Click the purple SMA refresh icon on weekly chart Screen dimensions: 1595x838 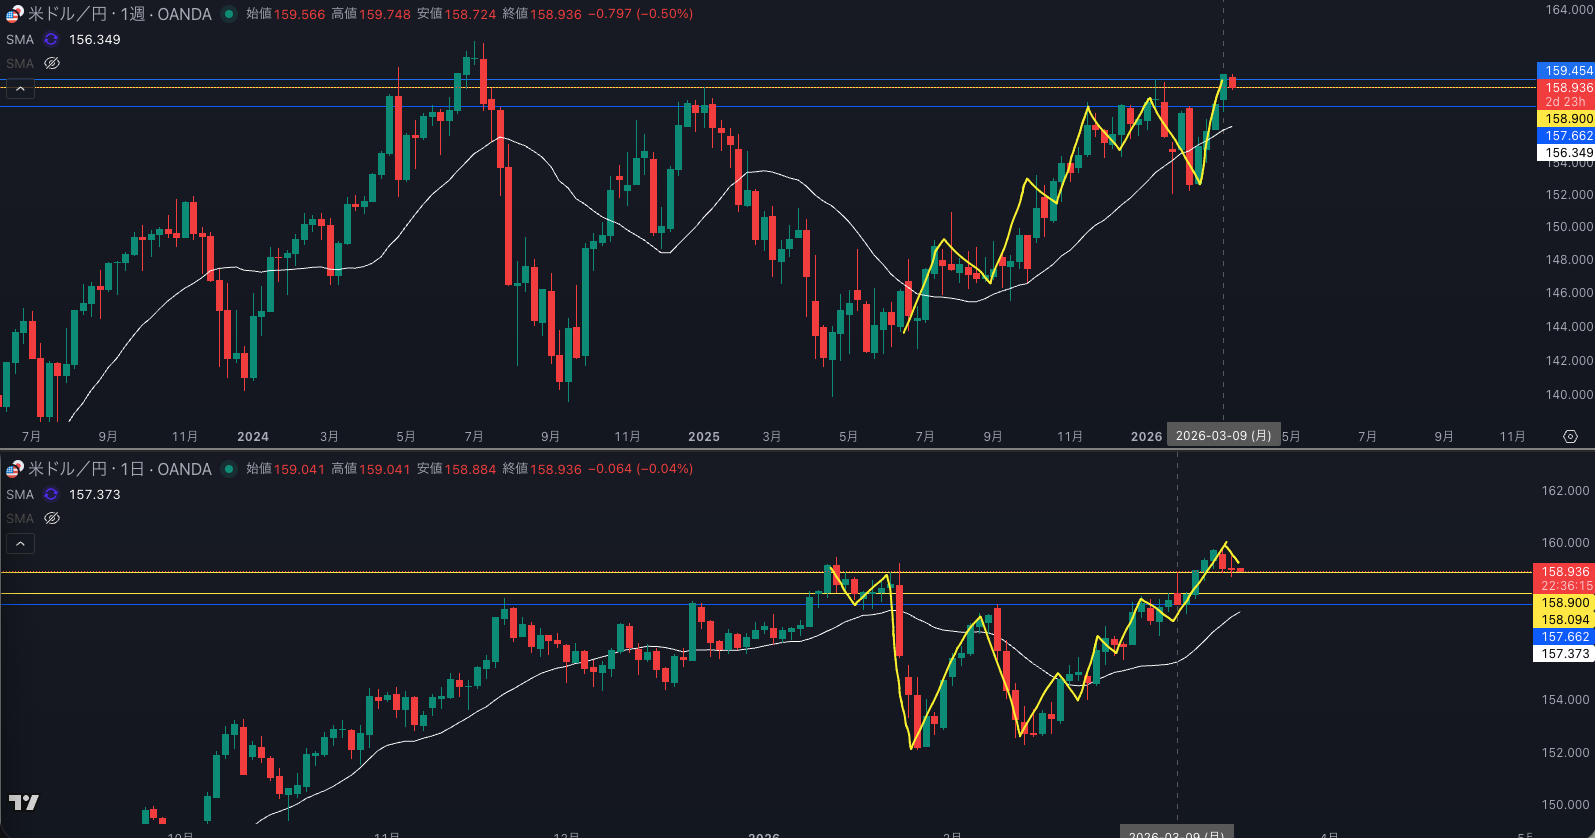[x=51, y=40]
